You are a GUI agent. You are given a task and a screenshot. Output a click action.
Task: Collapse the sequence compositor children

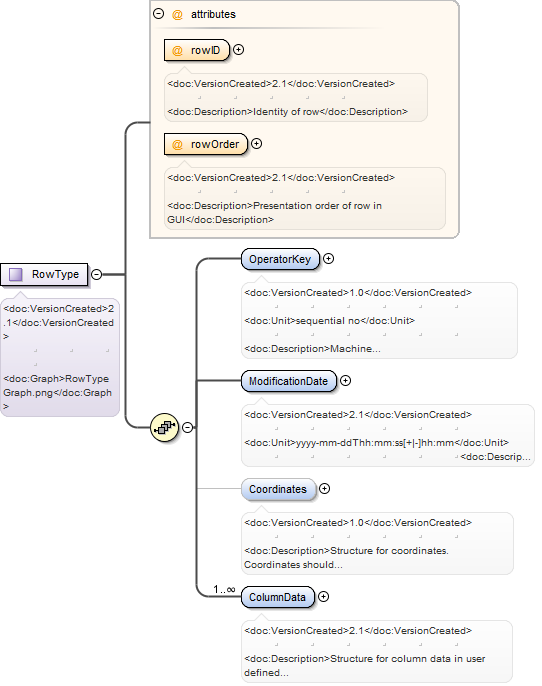coord(188,427)
